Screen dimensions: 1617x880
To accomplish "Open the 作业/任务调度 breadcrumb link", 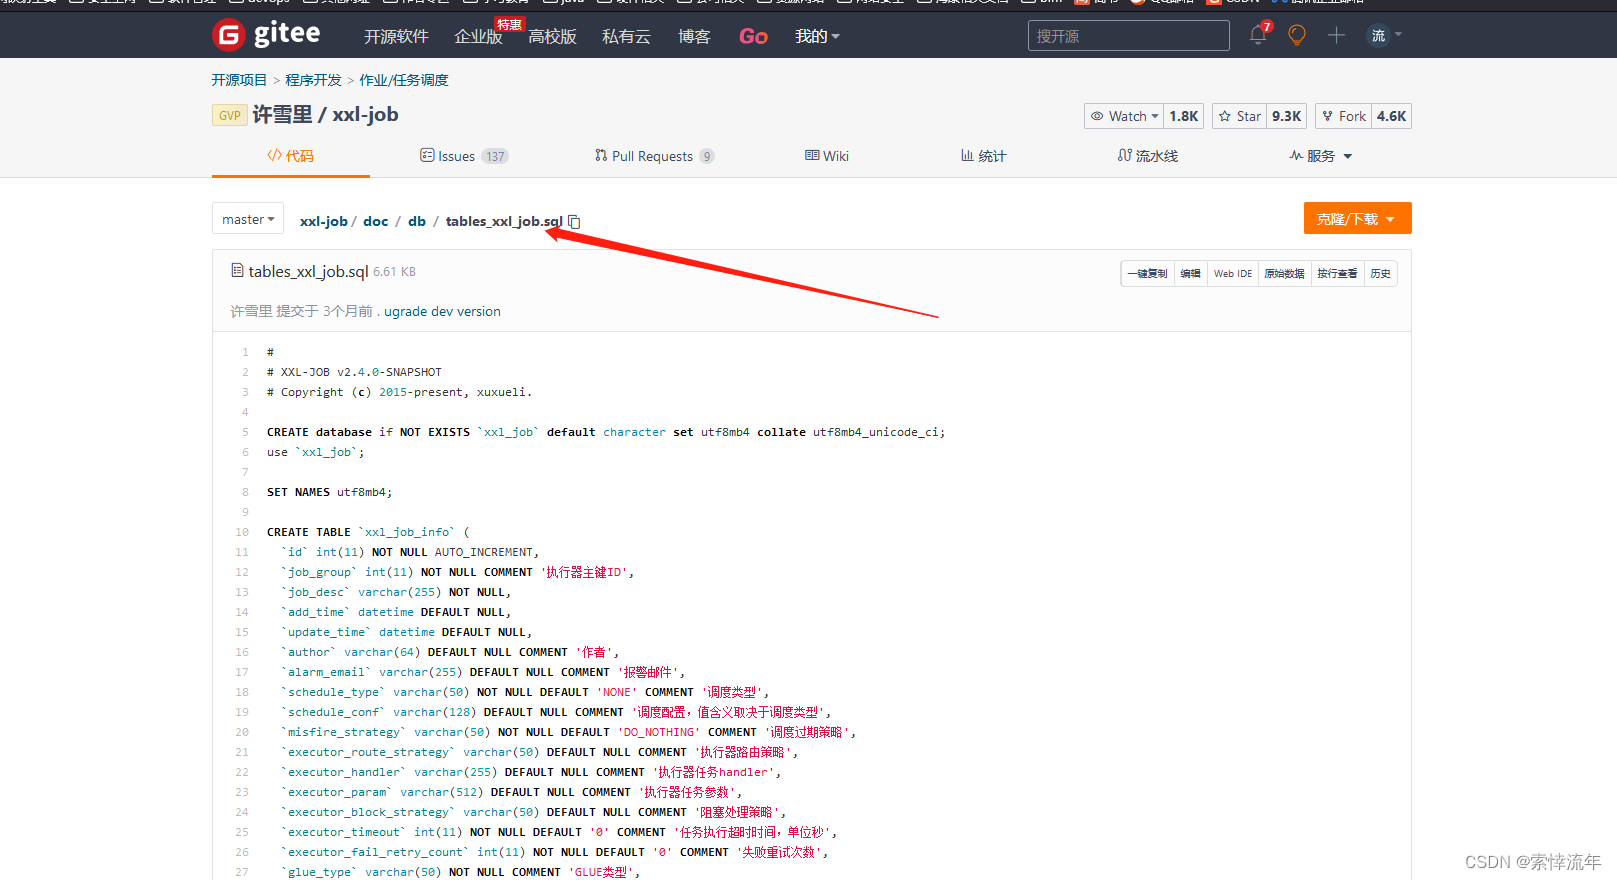I will pyautogui.click(x=404, y=80).
